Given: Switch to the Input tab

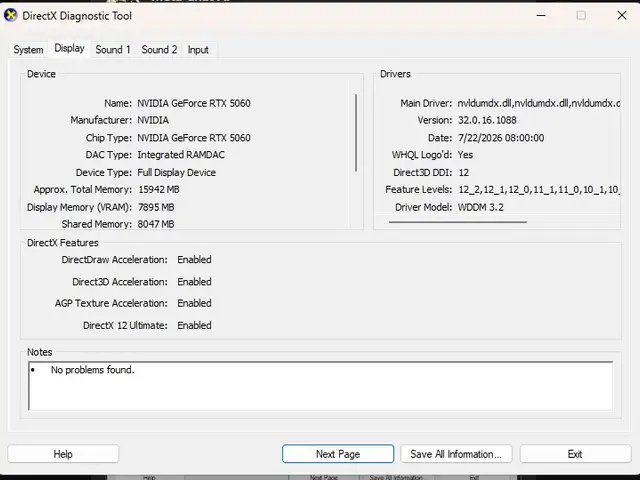Looking at the screenshot, I should (198, 50).
